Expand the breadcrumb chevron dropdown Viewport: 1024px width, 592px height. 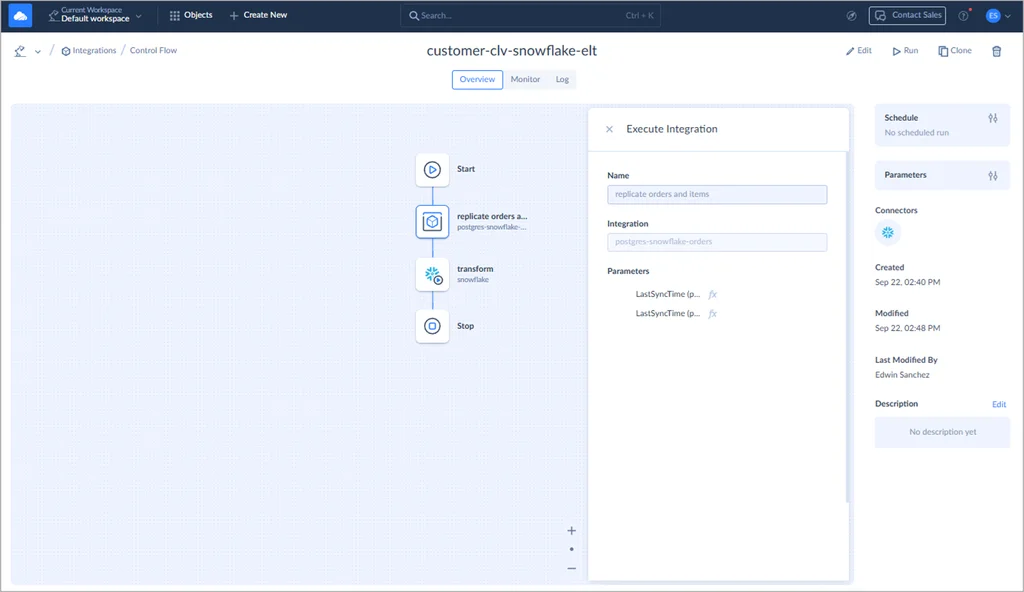coord(38,52)
